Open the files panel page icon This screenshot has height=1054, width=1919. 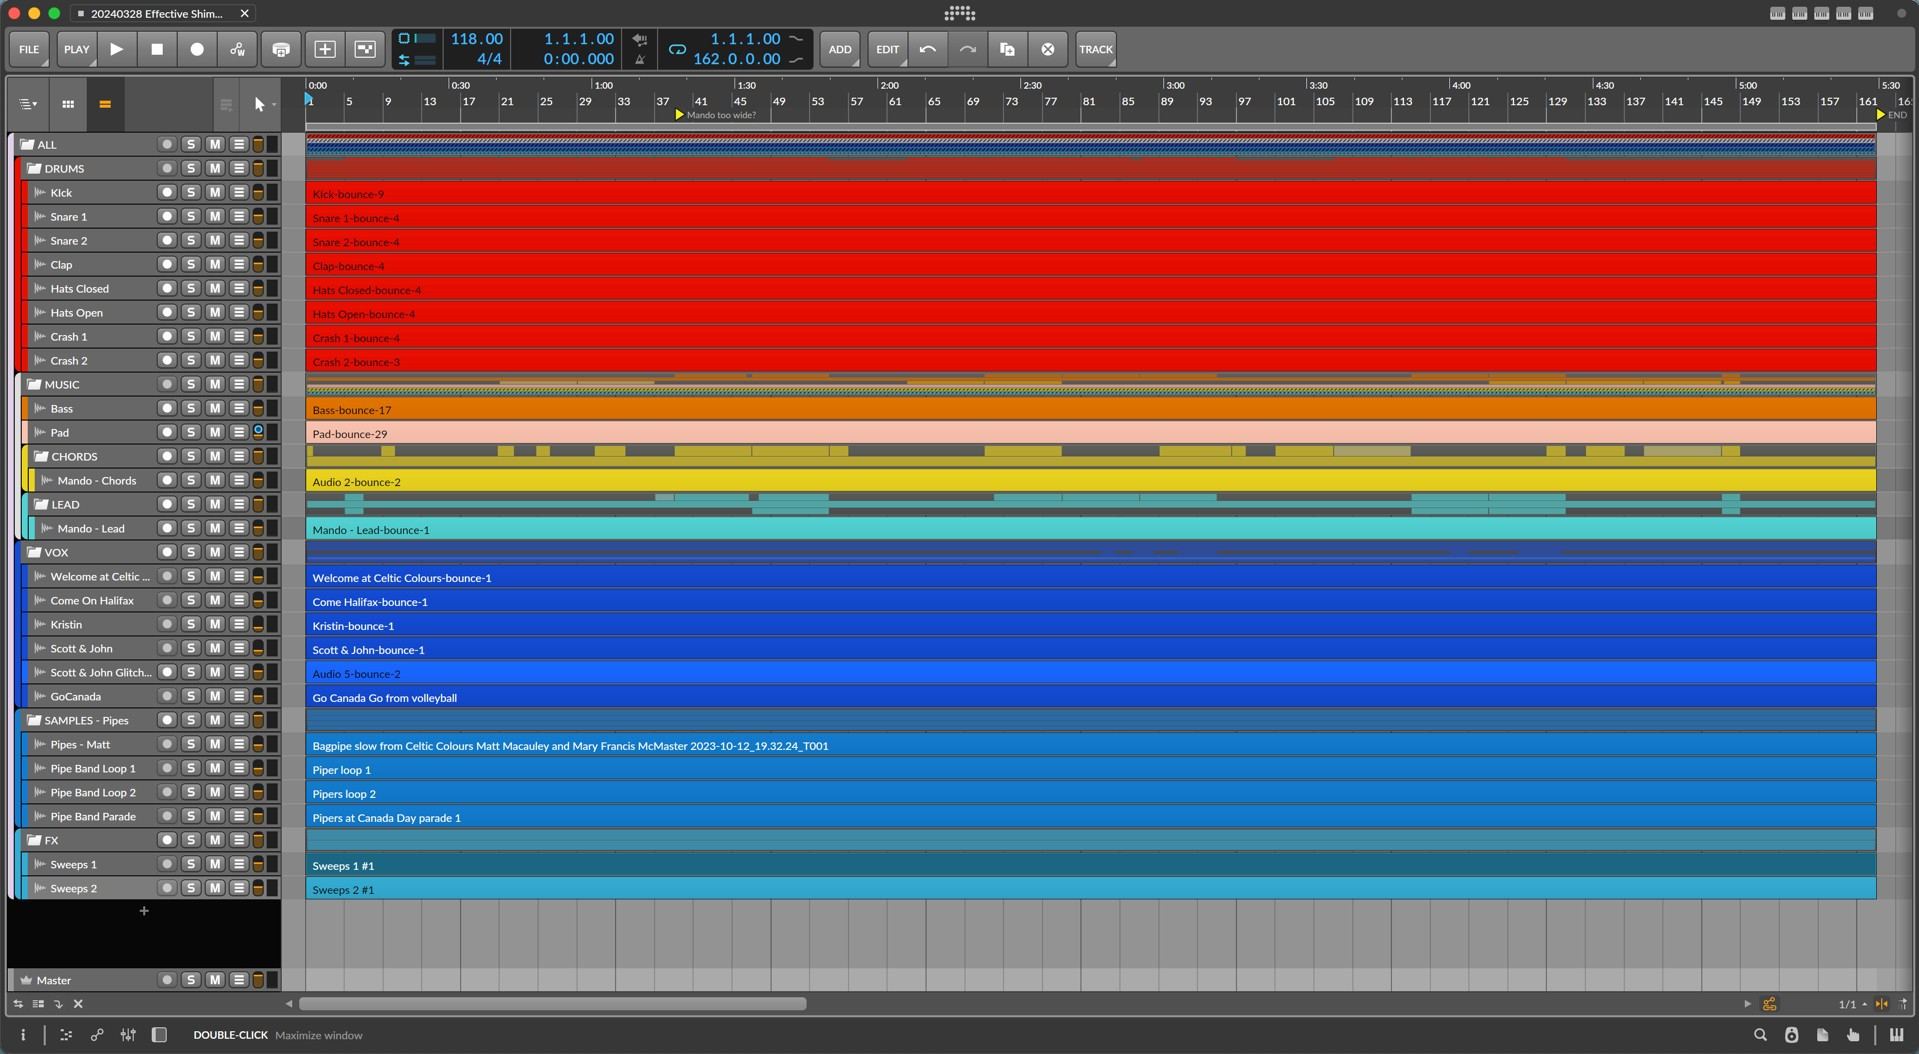pyautogui.click(x=1822, y=1036)
